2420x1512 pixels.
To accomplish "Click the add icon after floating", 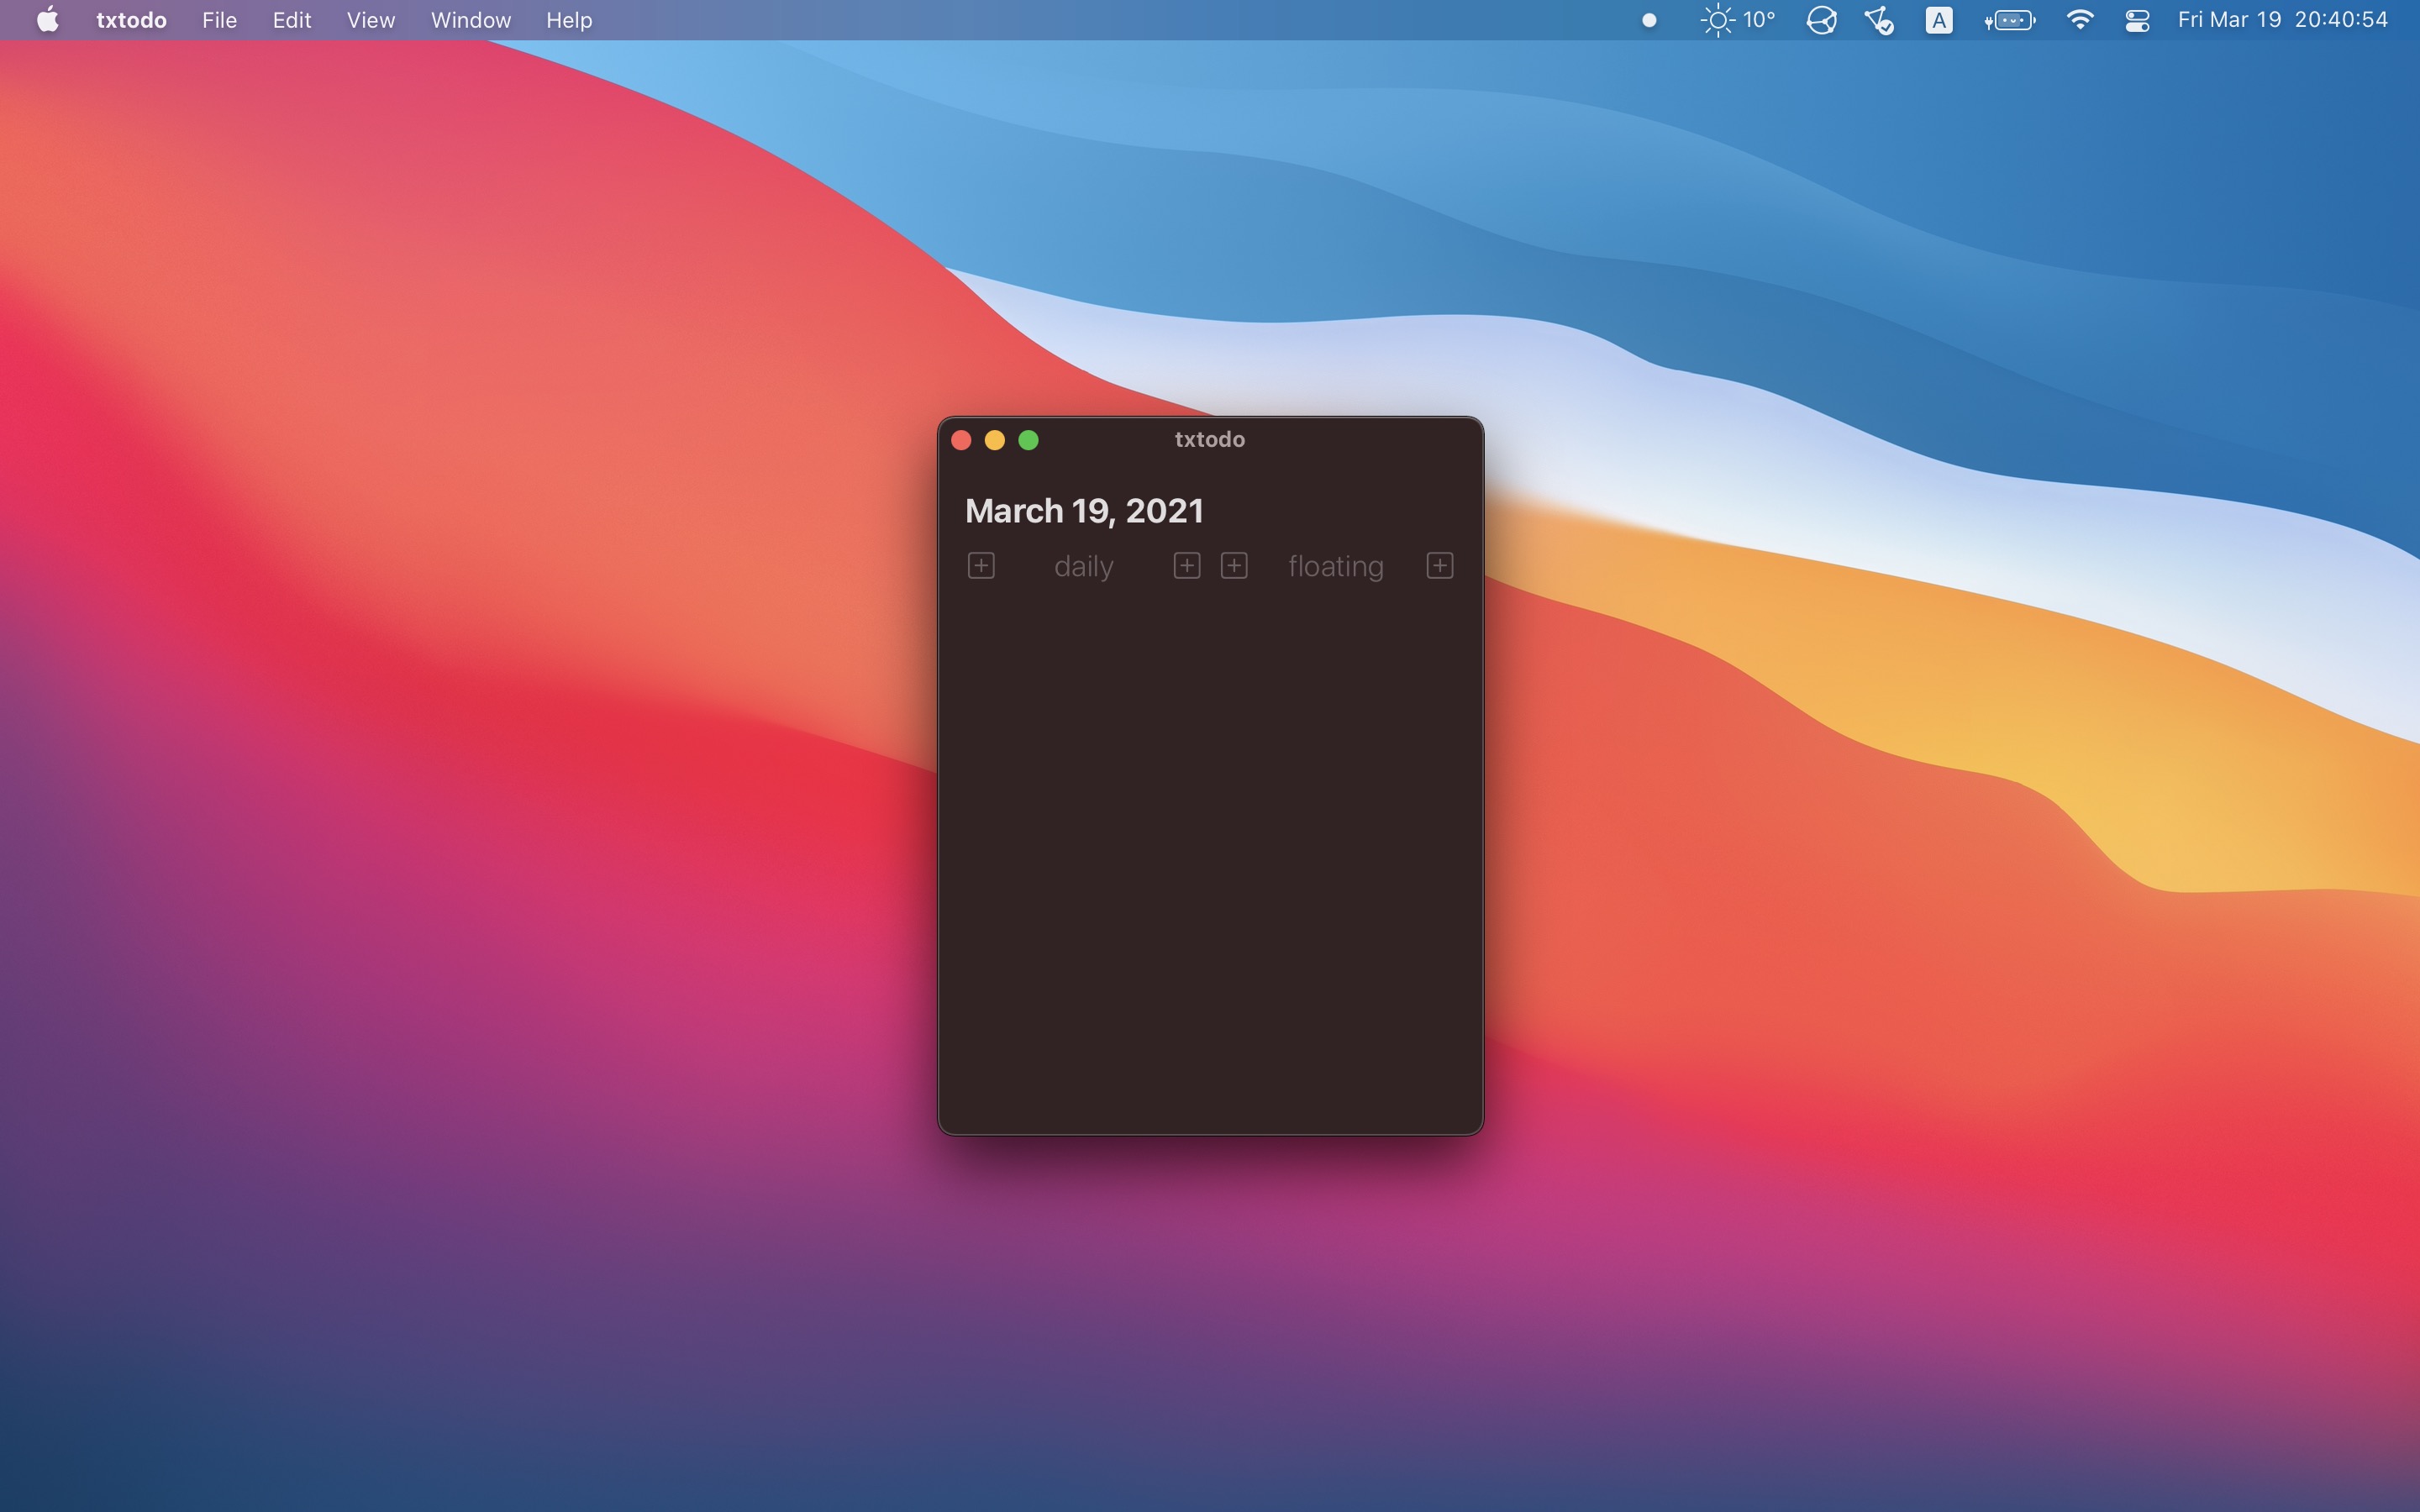I will coord(1438,564).
